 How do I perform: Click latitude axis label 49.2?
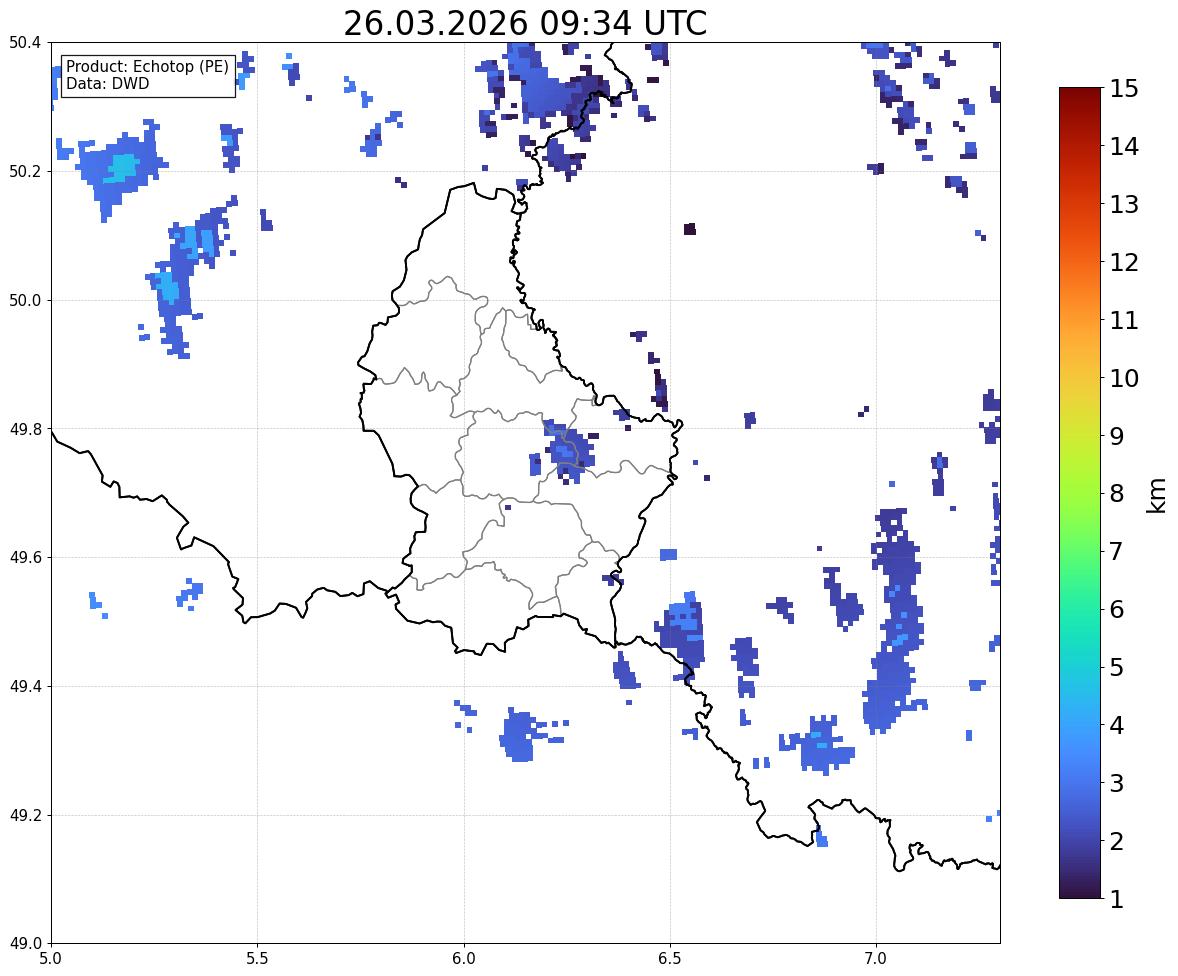[24, 815]
